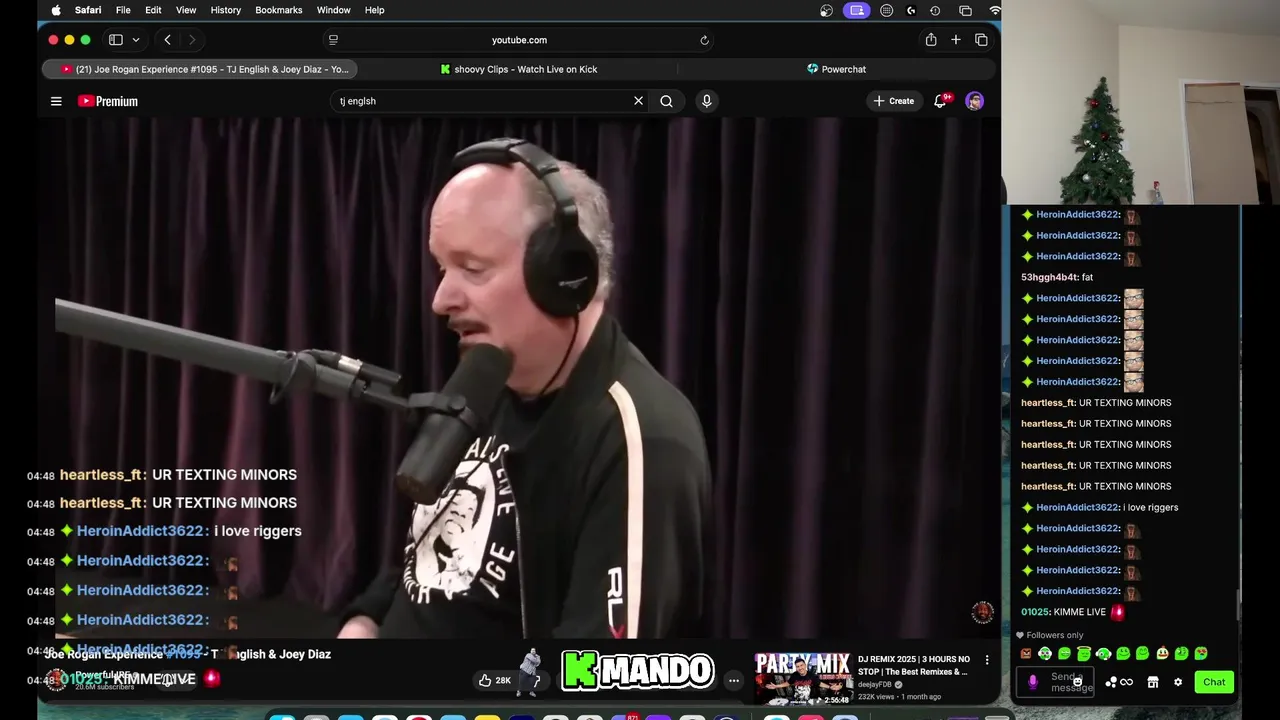
Task: Clear the 'tj english' search text
Action: [638, 101]
